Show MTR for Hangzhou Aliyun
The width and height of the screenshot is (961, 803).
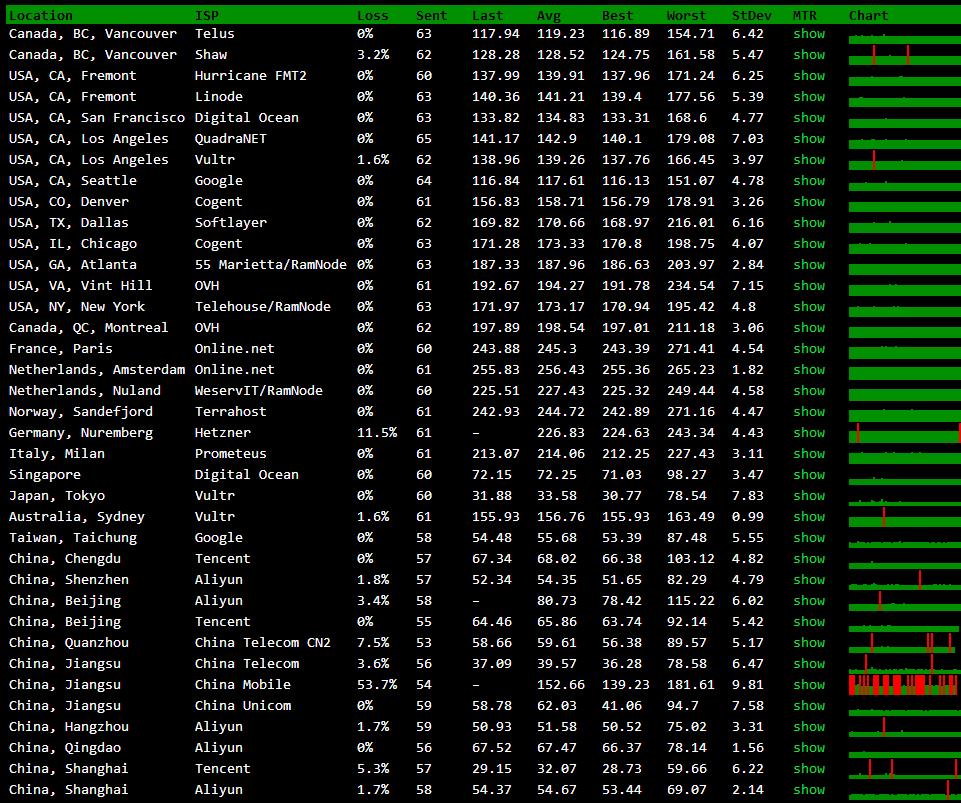click(809, 726)
